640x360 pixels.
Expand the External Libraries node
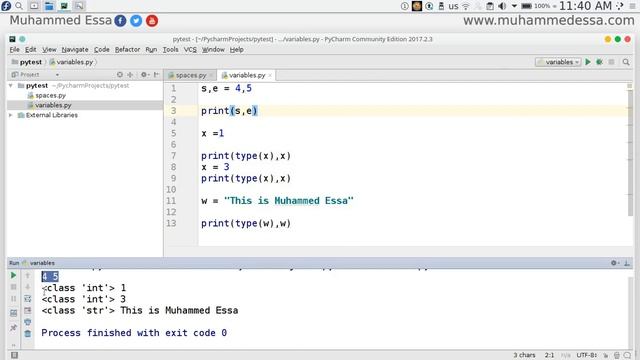(x=11, y=115)
